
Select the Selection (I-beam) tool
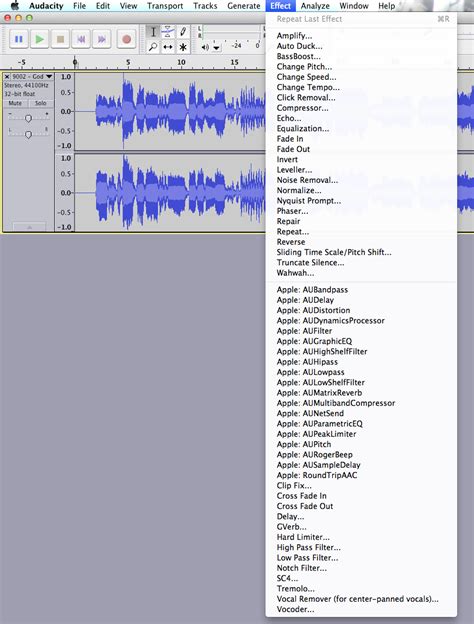pos(153,32)
